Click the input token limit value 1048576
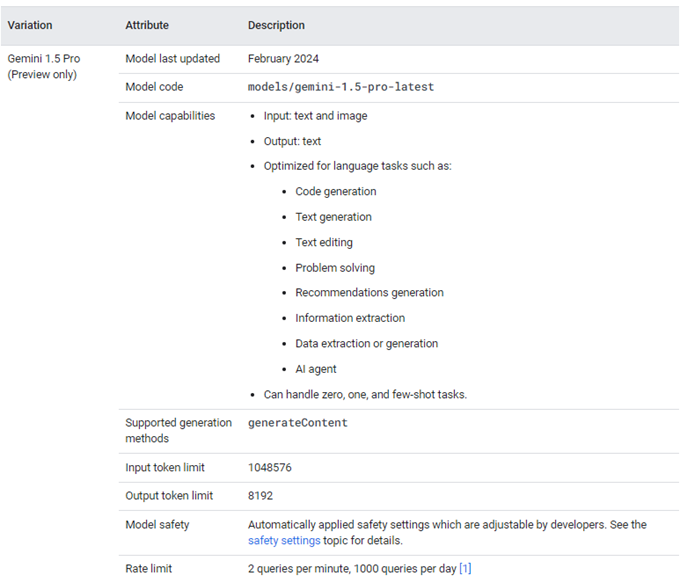 pyautogui.click(x=270, y=467)
